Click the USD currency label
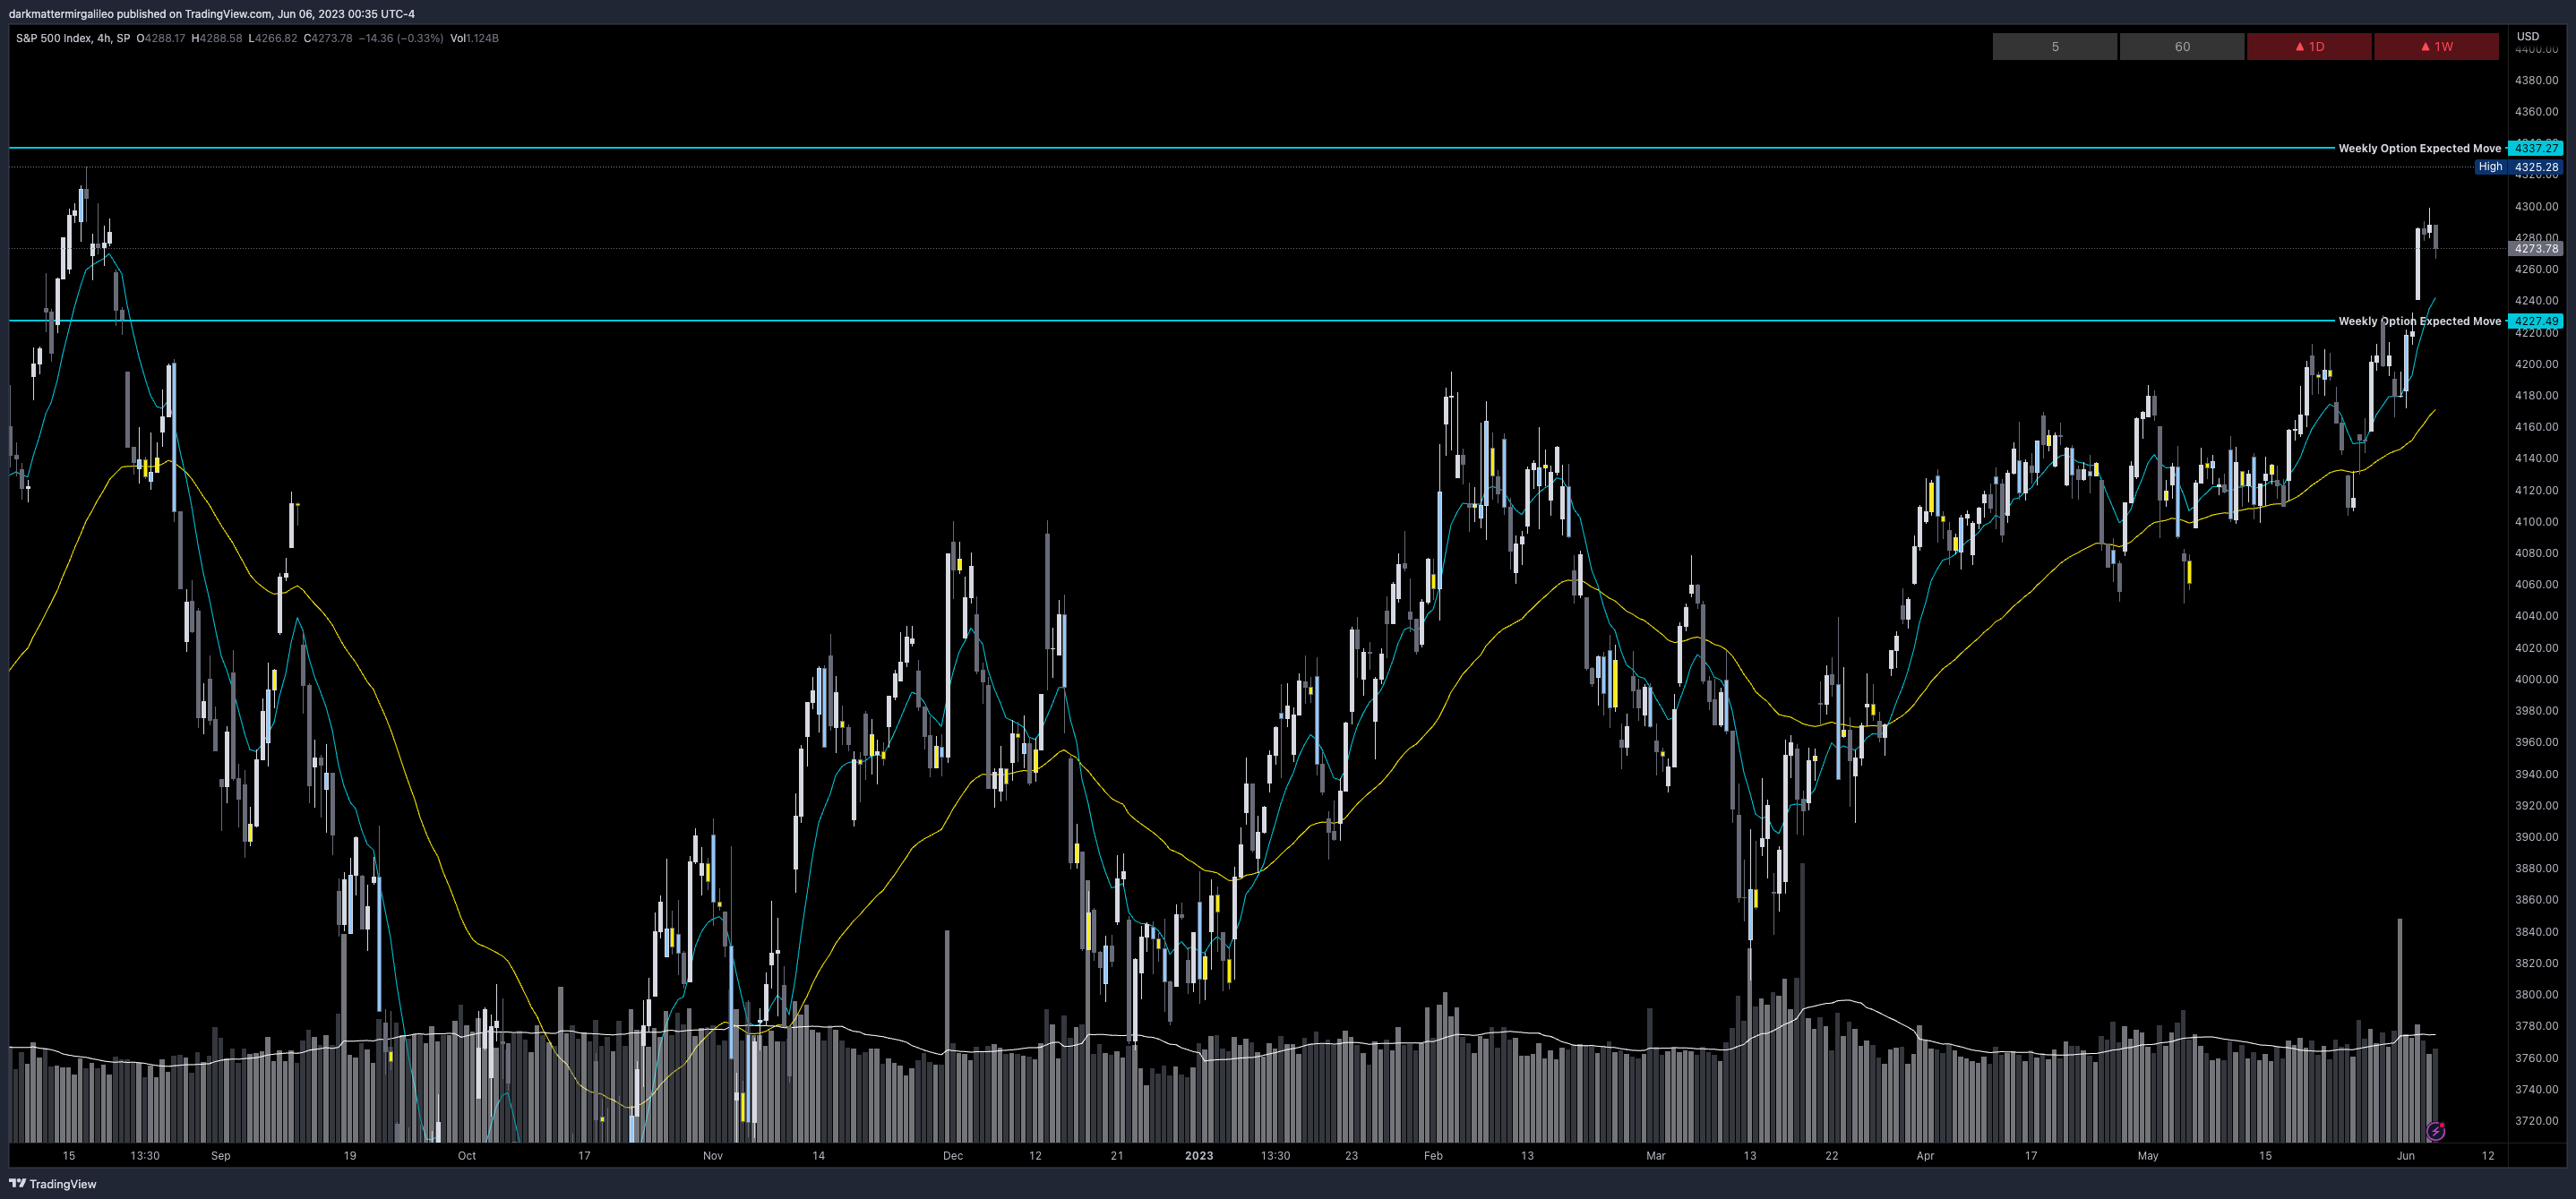This screenshot has height=1199, width=2576. pos(2528,36)
